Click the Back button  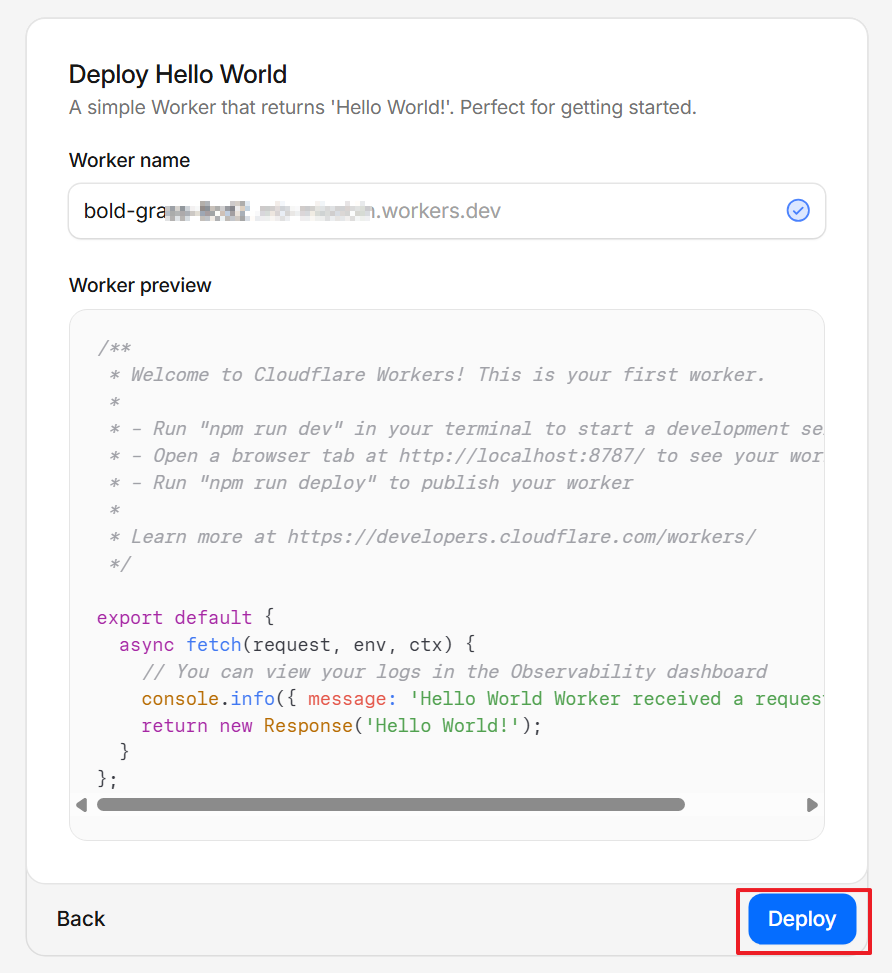coord(81,919)
